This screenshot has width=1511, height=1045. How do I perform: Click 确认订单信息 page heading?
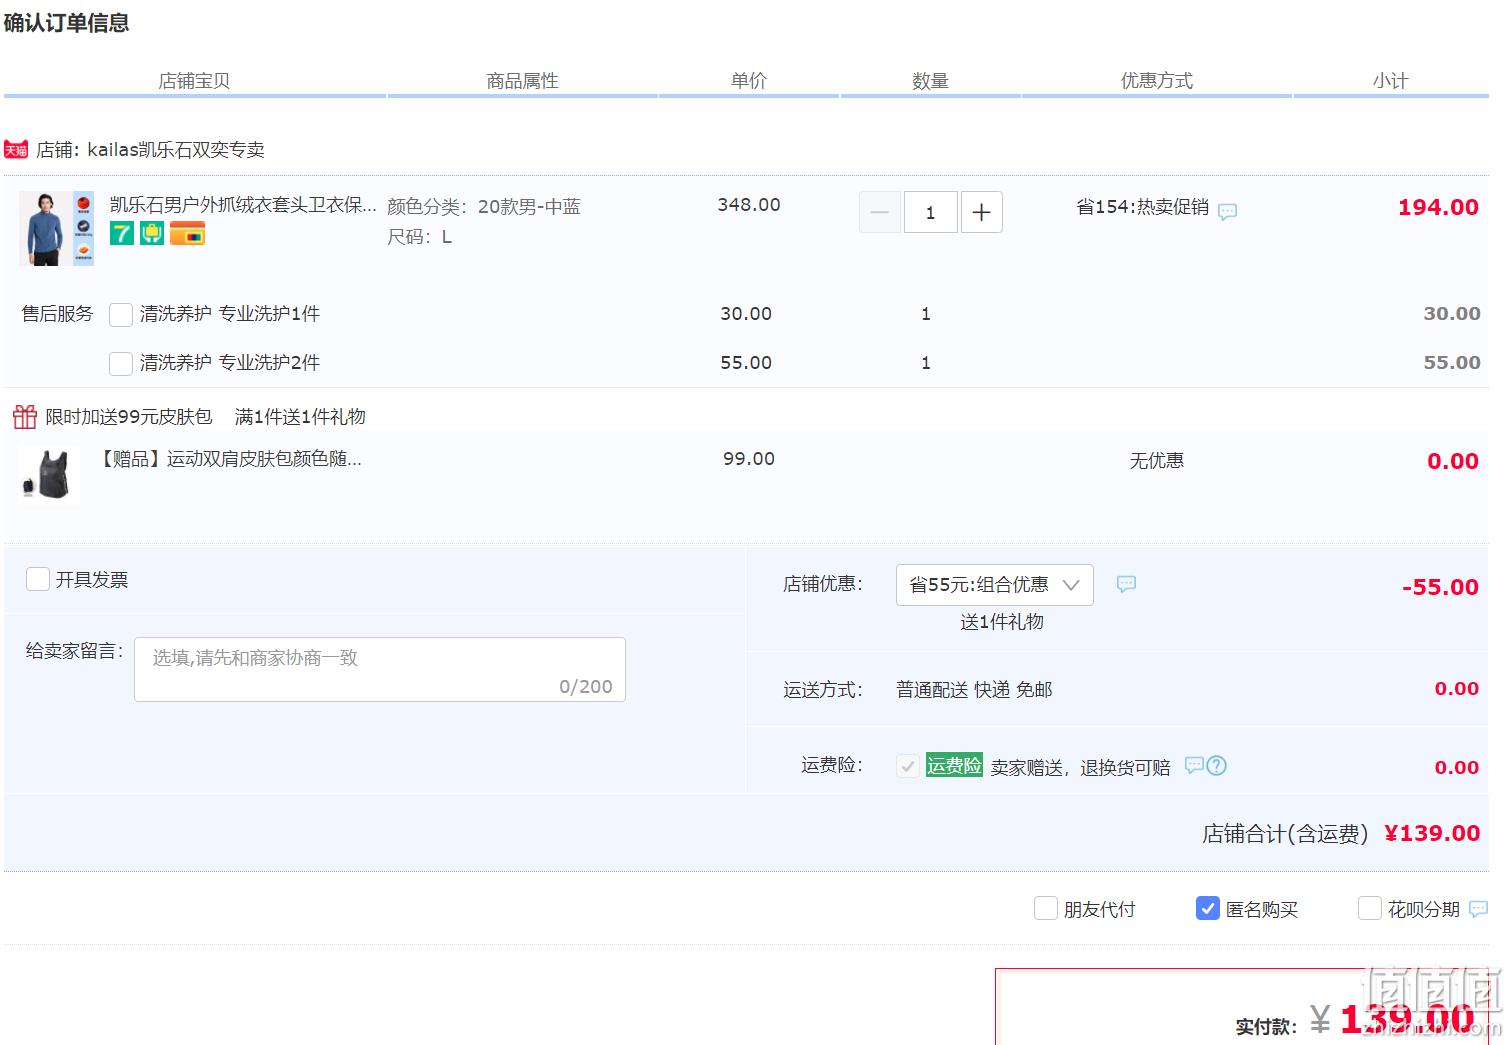[66, 23]
